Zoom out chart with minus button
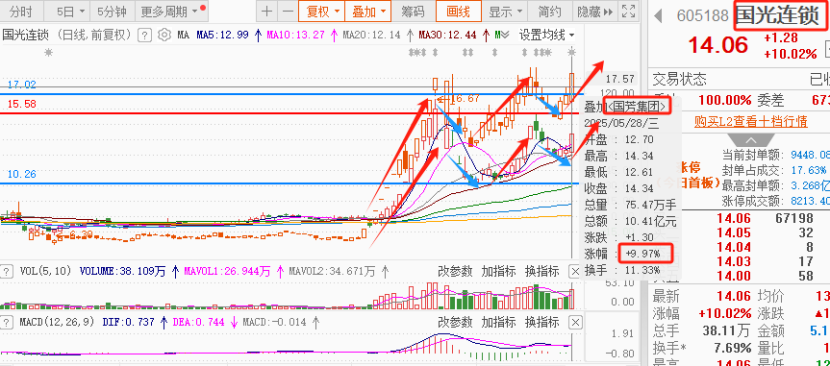This screenshot has height=366, width=830. [287, 11]
